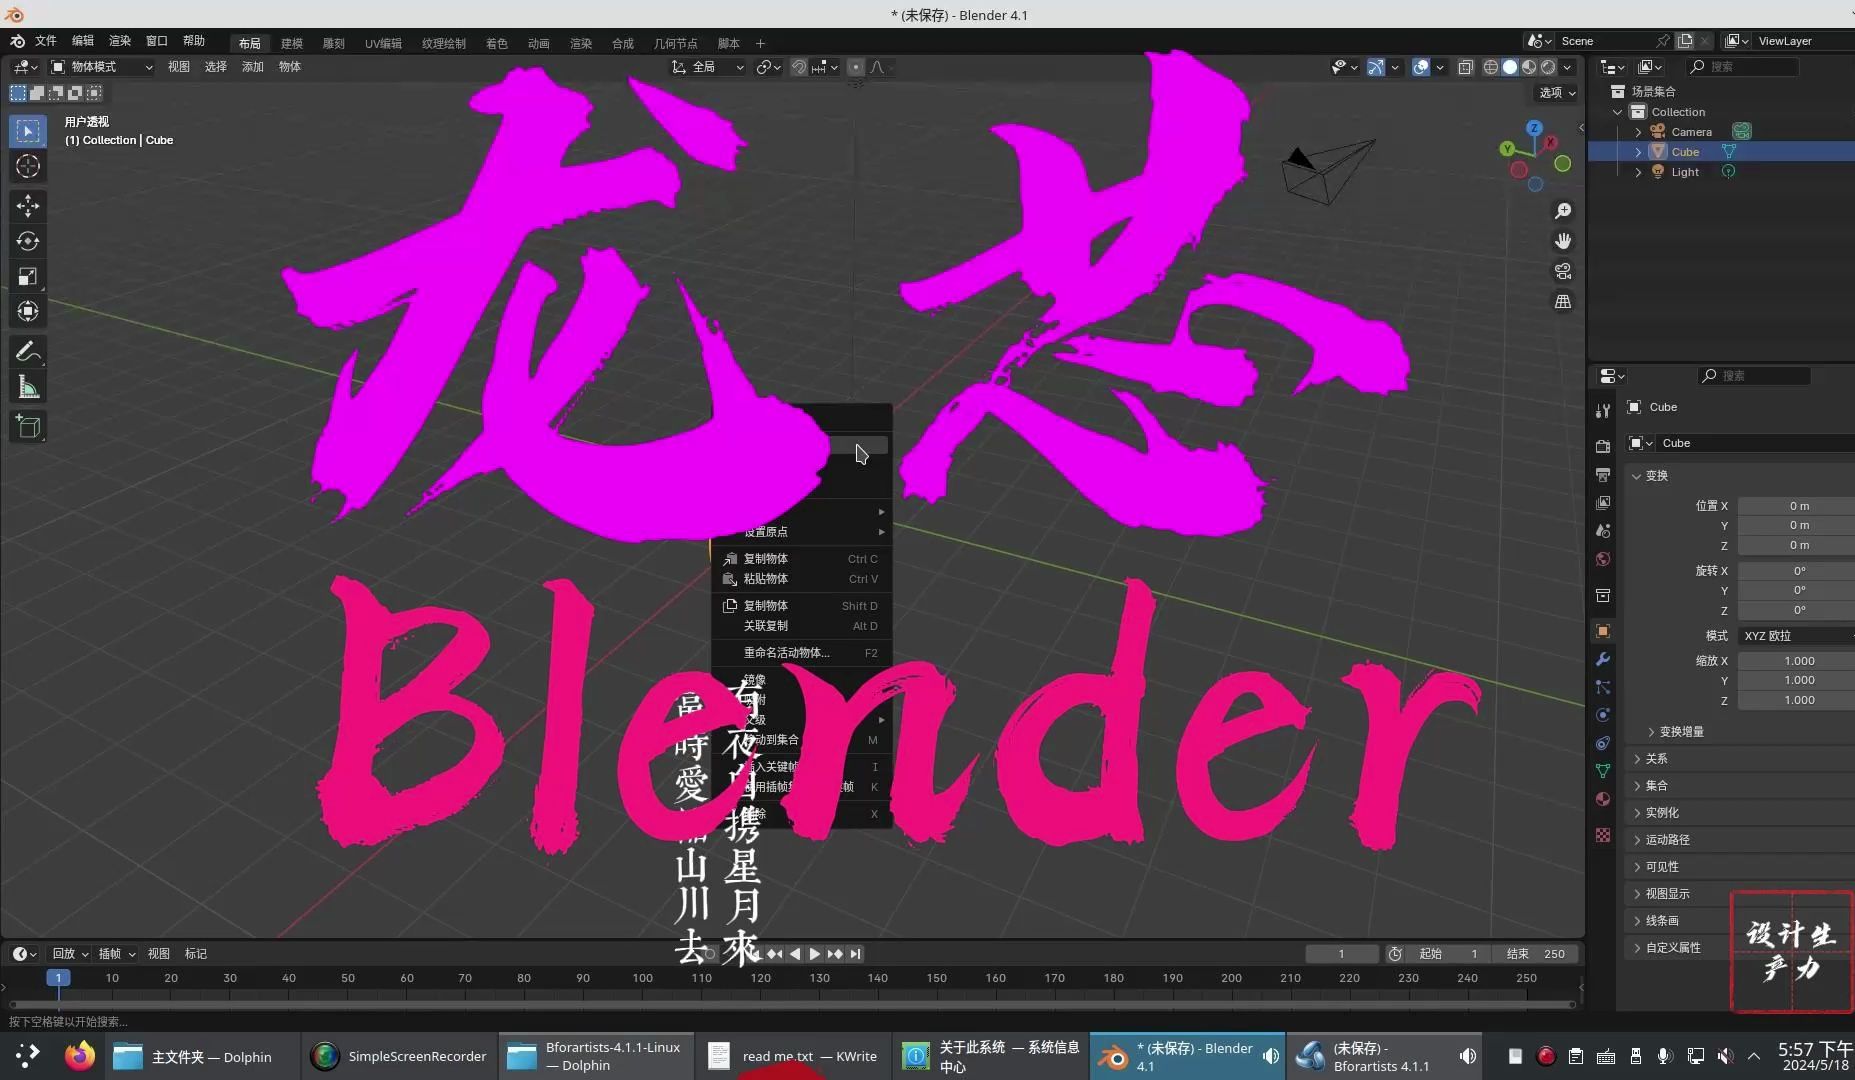Switch to material preview shading
The image size is (1855, 1080).
pos(1529,67)
